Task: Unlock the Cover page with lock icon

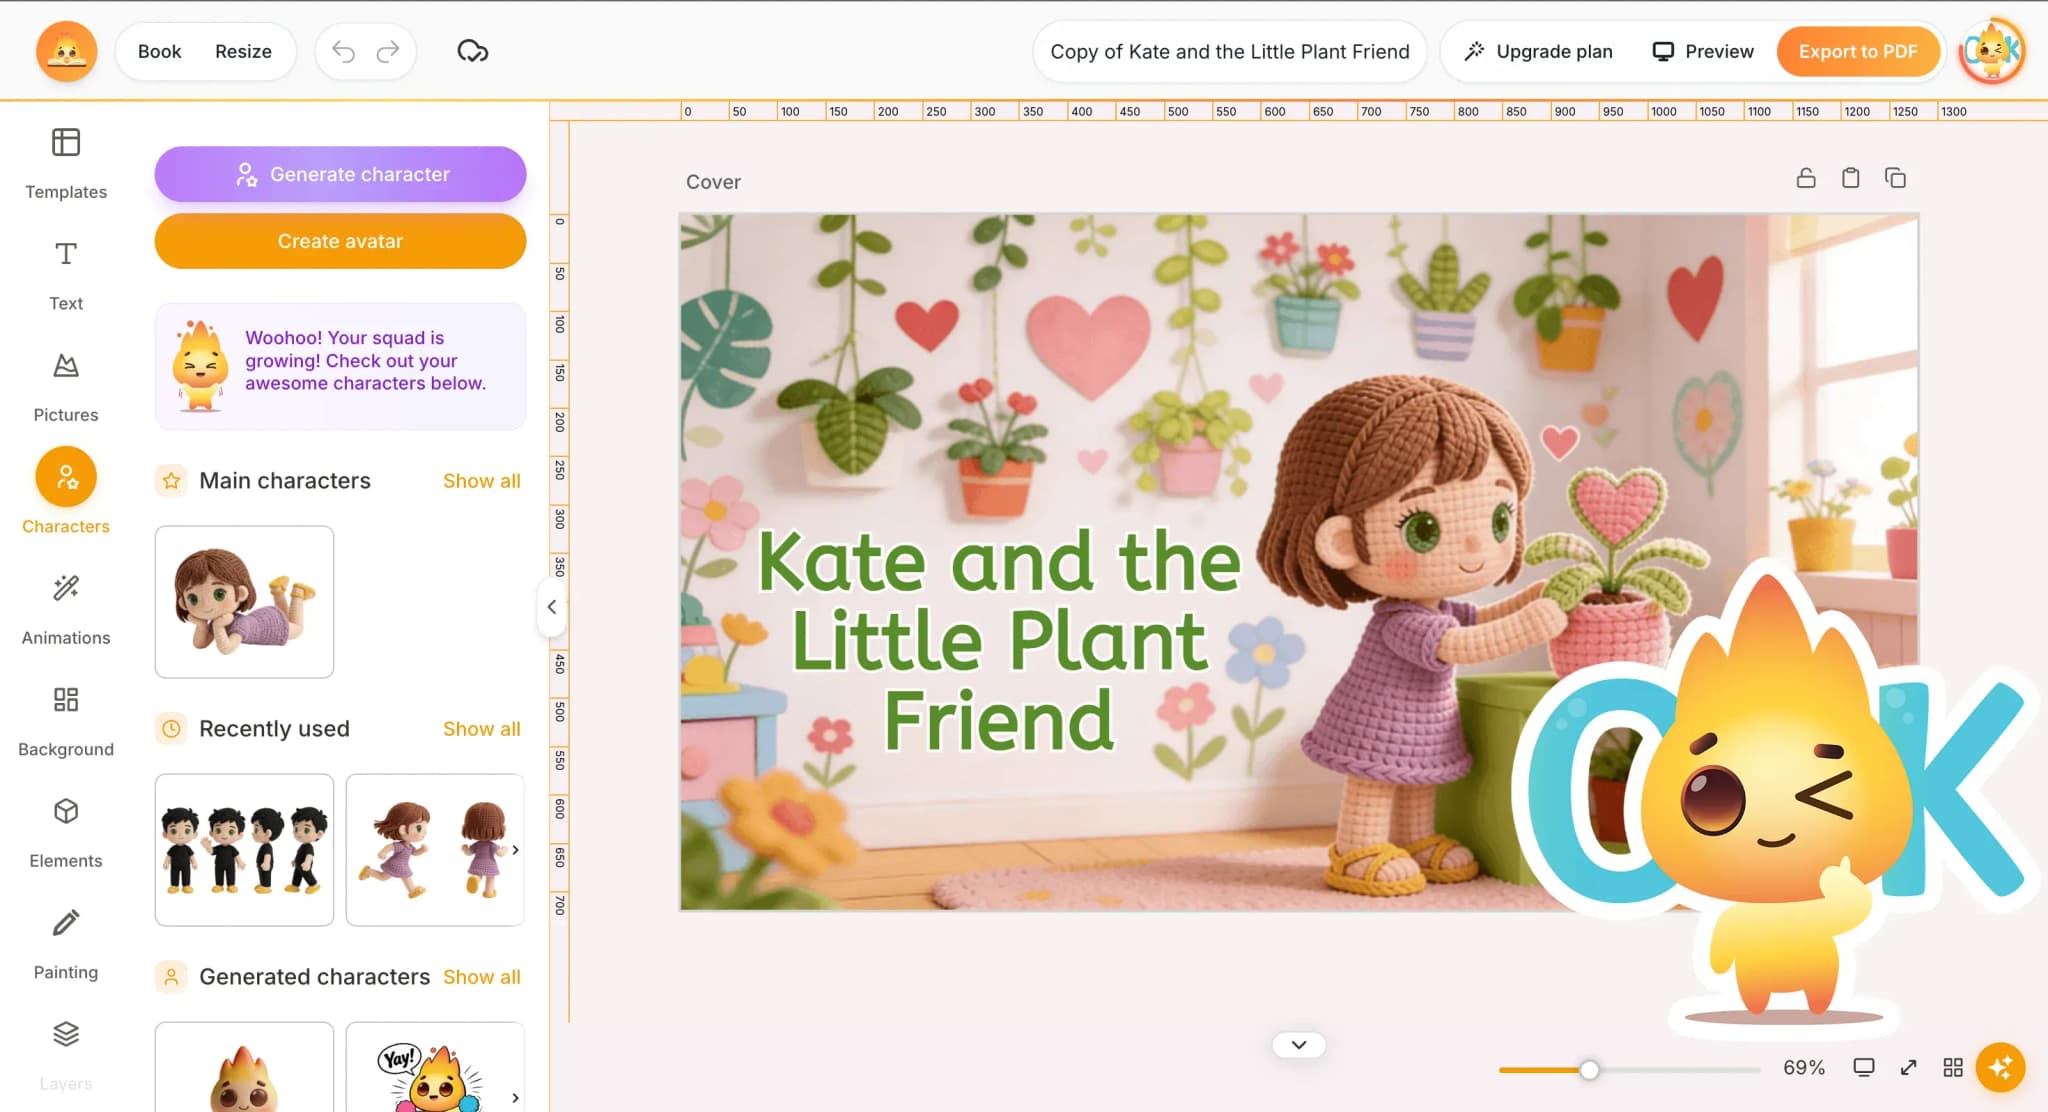Action: coord(1806,178)
